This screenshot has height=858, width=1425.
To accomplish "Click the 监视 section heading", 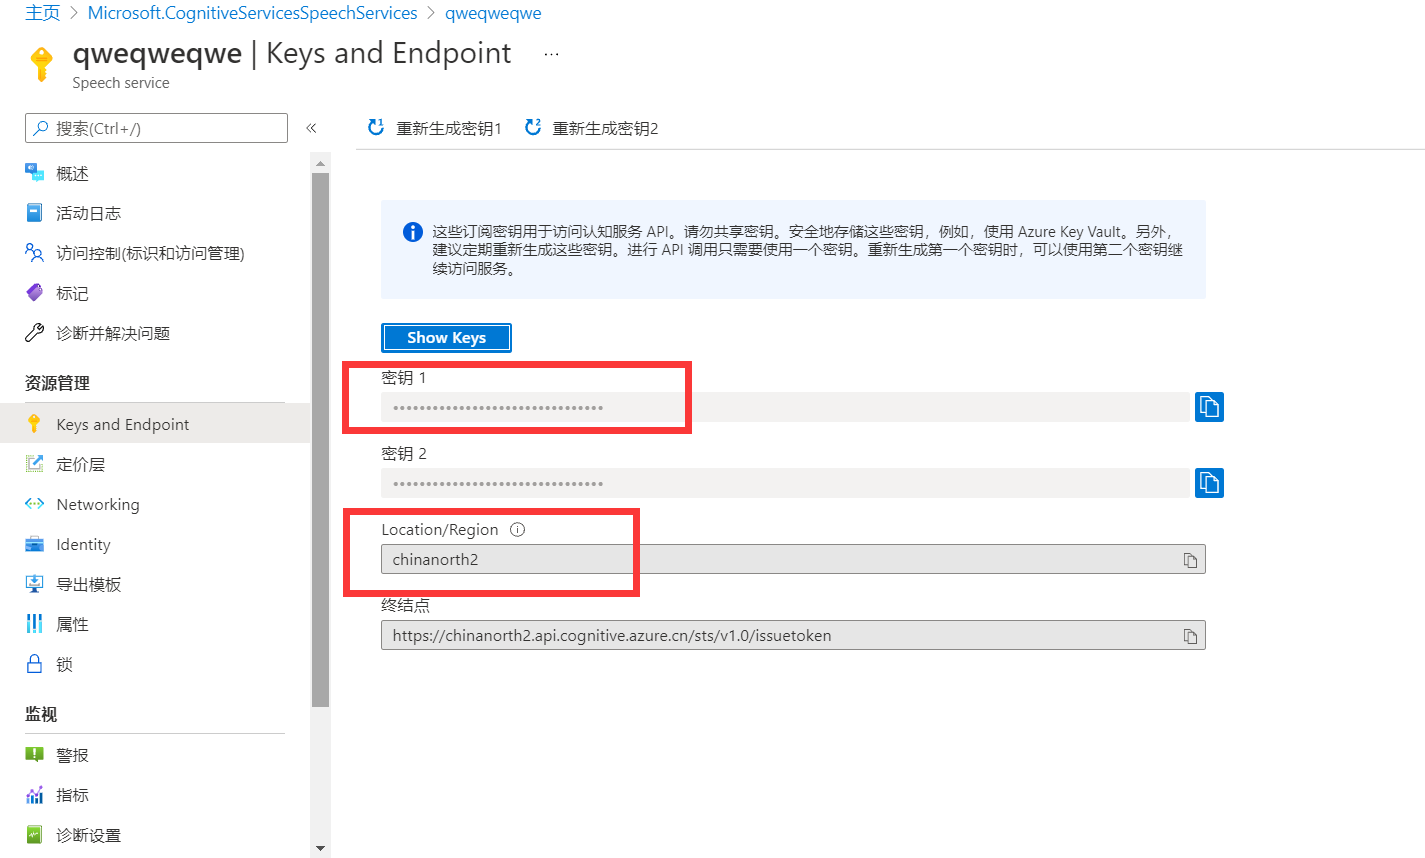I will 41,714.
